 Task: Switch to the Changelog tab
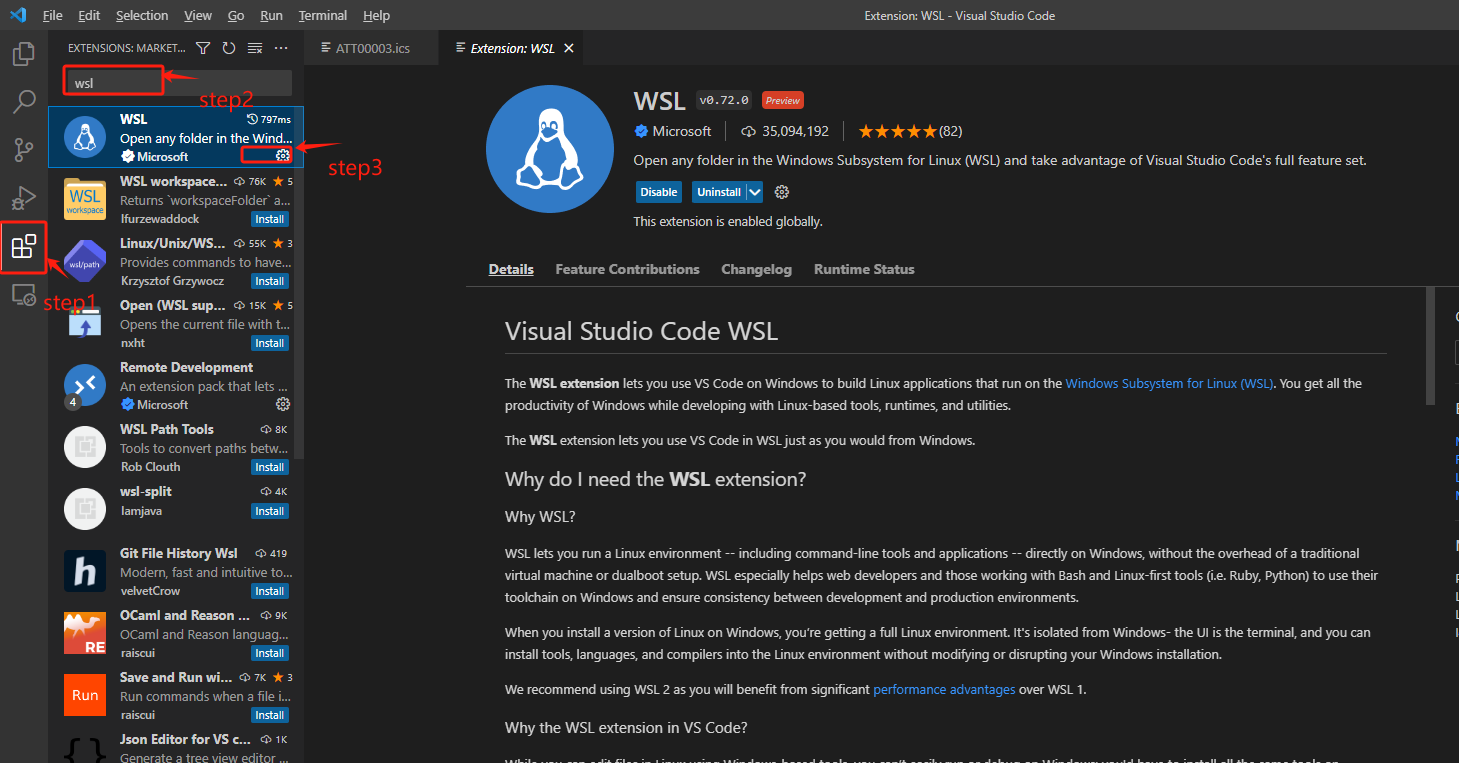click(x=756, y=268)
